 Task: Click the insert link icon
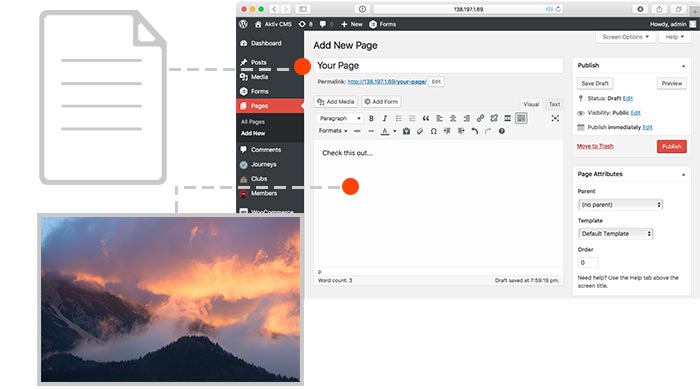480,118
